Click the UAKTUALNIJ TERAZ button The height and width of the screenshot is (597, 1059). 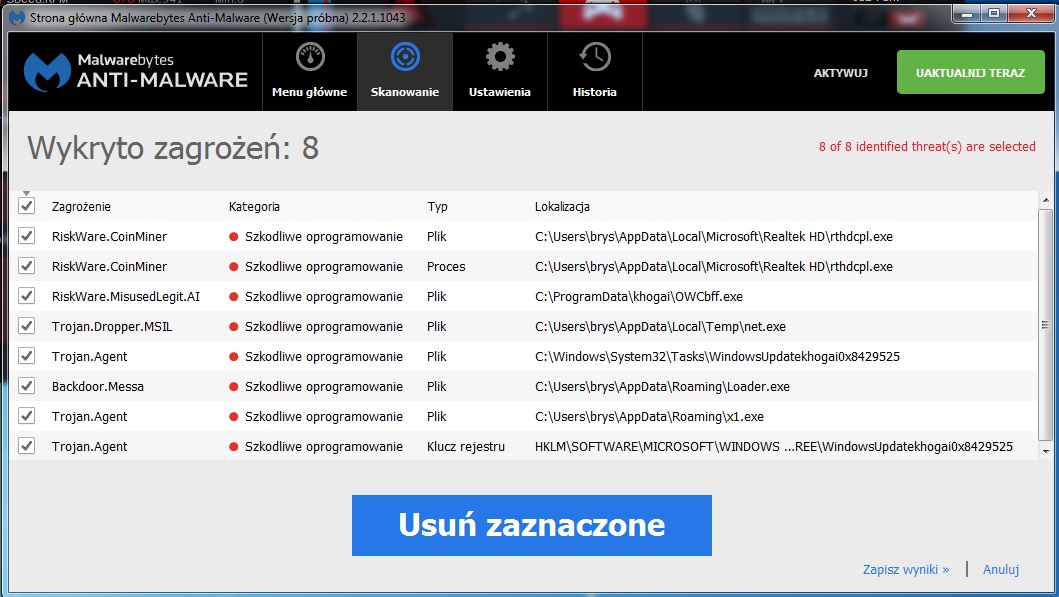pyautogui.click(x=971, y=72)
